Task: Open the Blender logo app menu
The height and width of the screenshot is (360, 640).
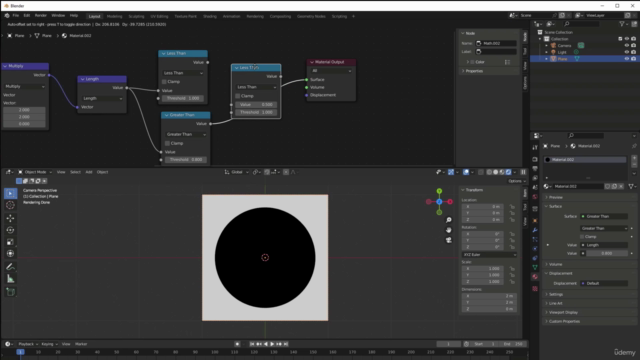Action: coord(7,16)
